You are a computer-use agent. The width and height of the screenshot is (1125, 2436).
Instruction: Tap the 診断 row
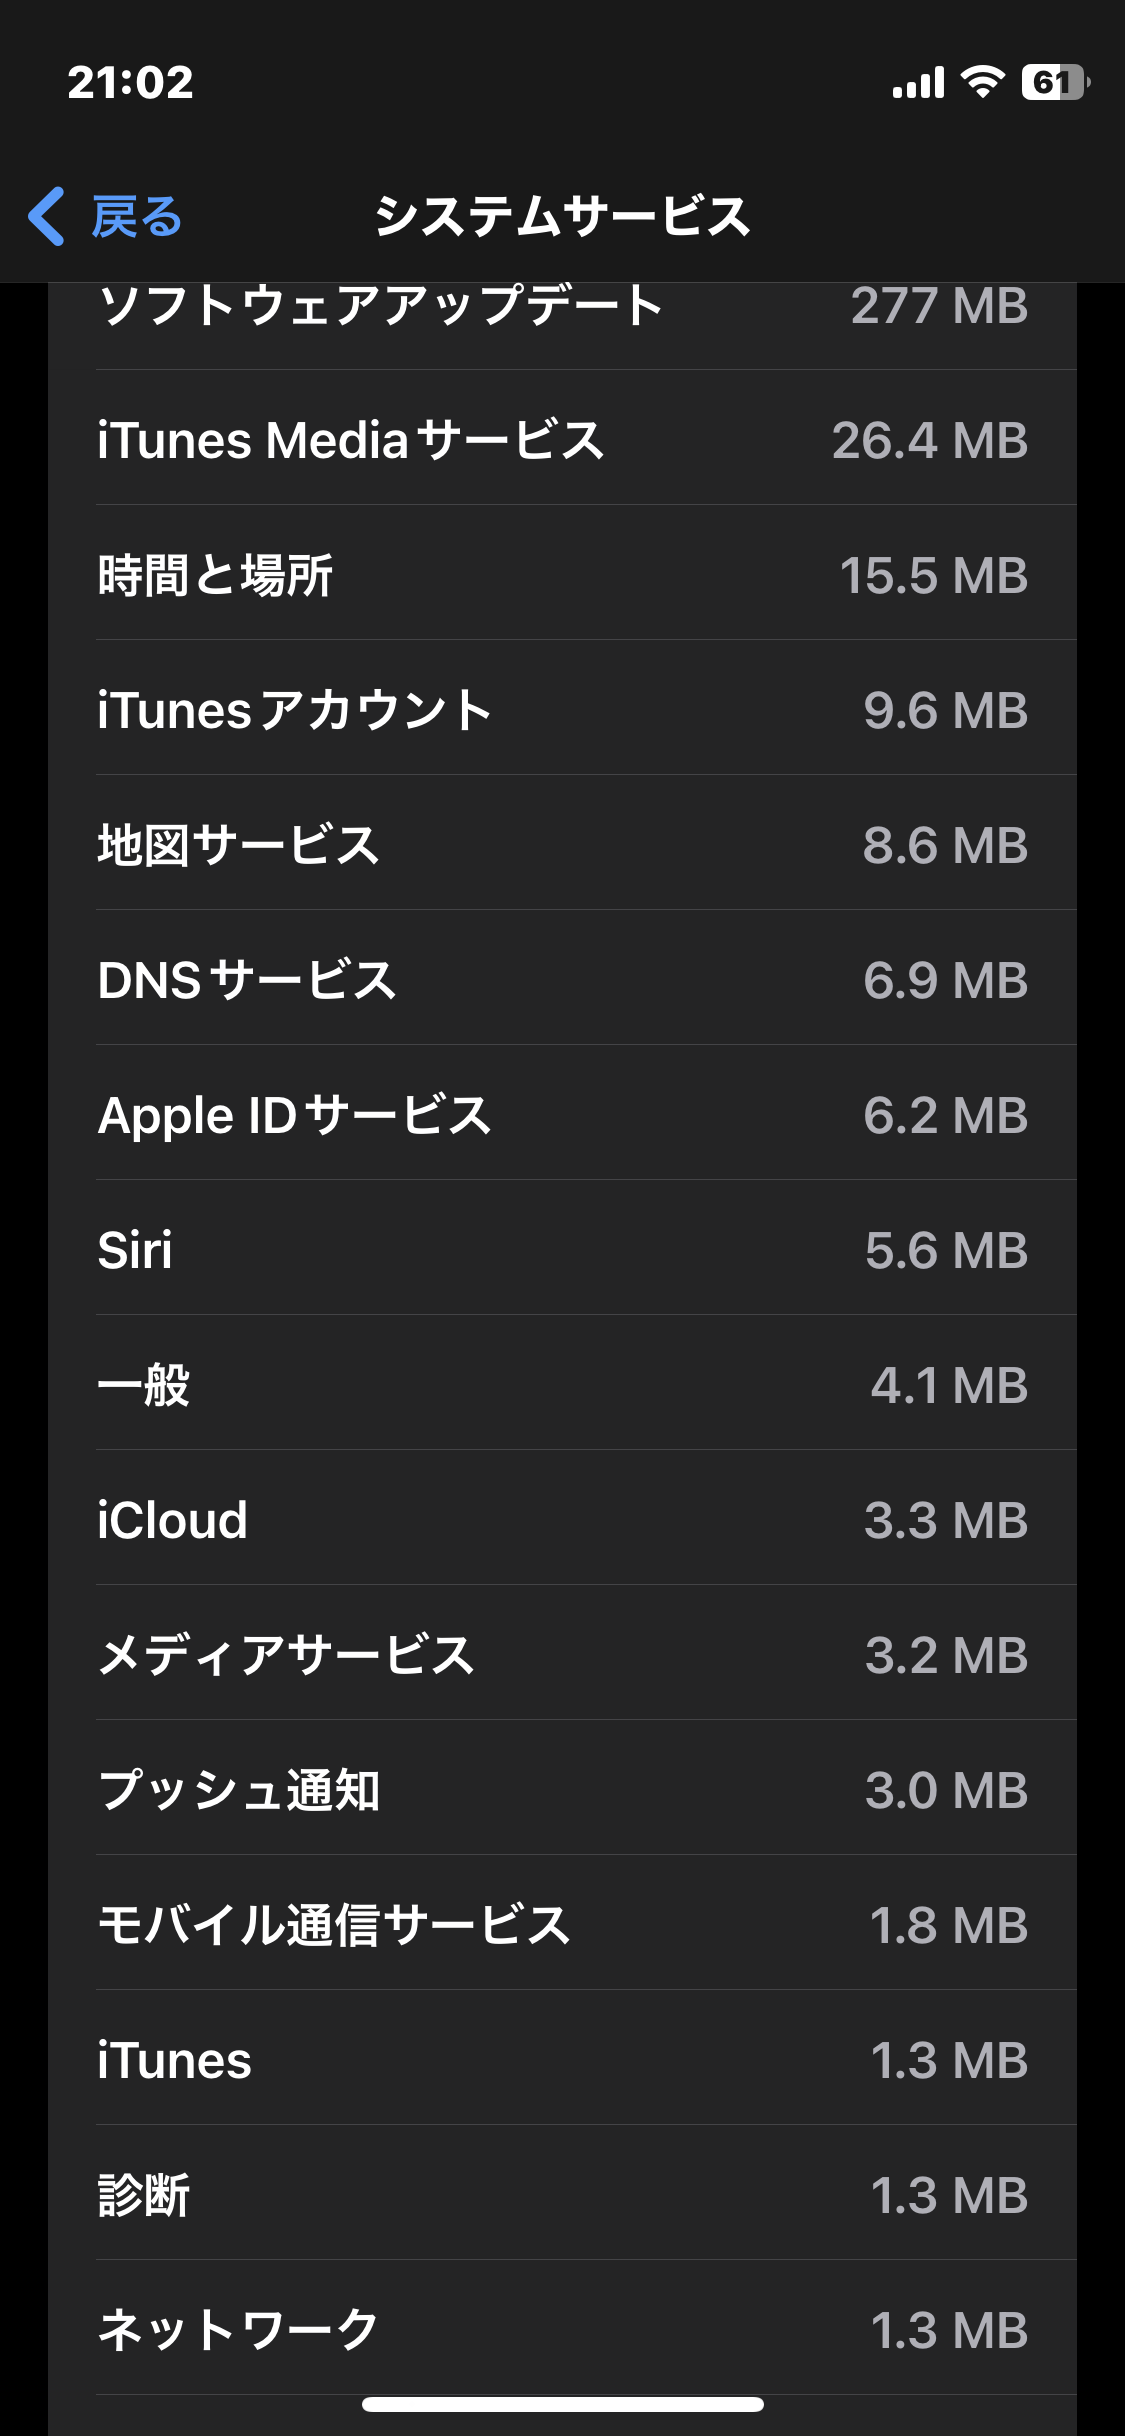[562, 2195]
